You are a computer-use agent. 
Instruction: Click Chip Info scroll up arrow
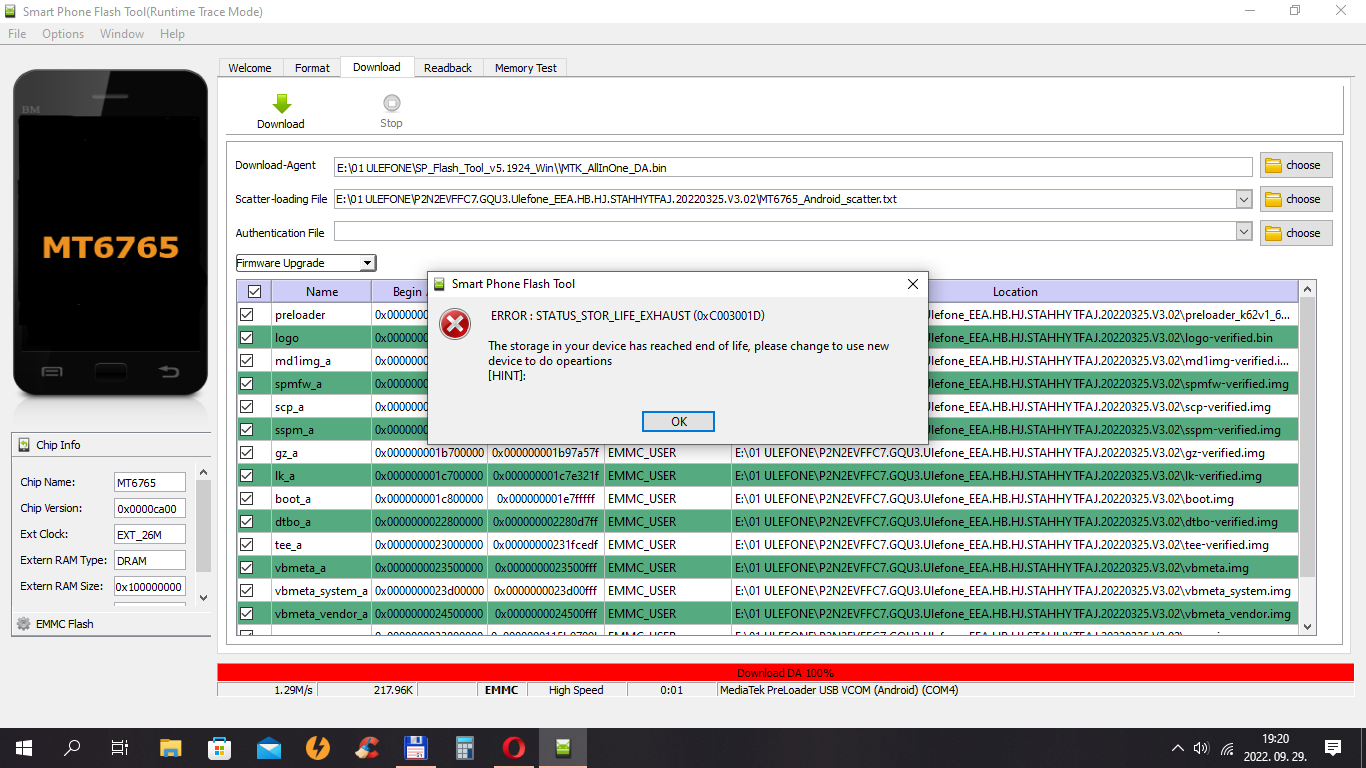204,473
